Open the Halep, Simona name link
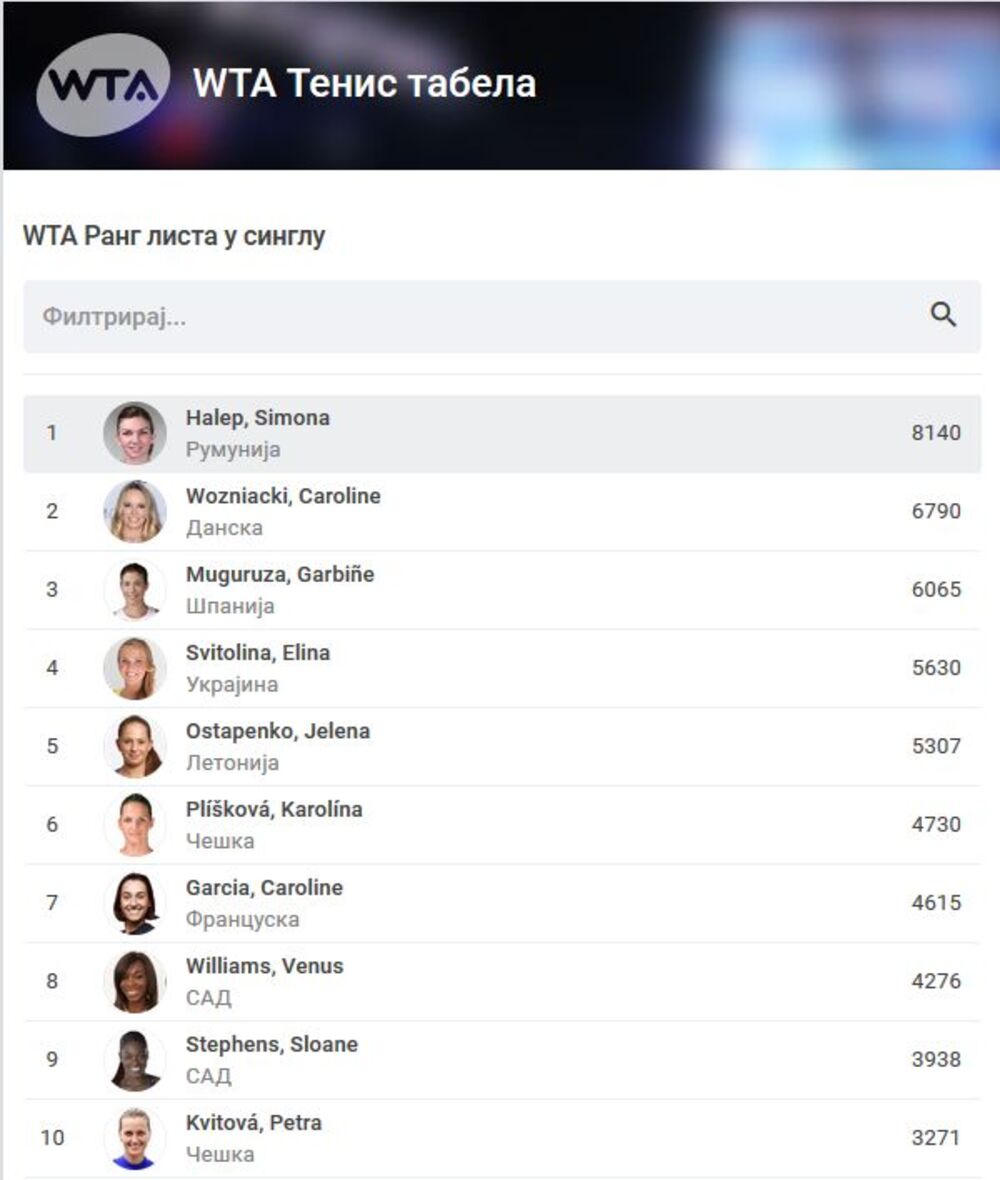The width and height of the screenshot is (1000, 1180). [x=258, y=418]
